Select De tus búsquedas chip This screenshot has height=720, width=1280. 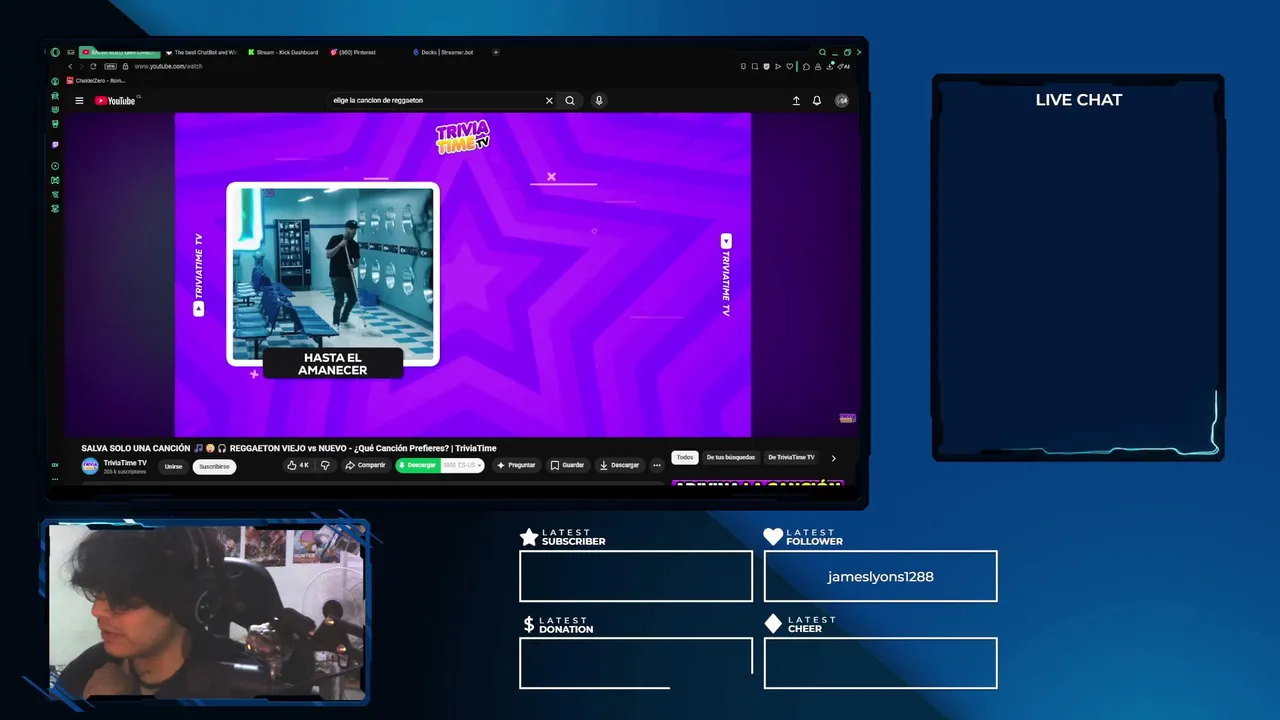(731, 457)
